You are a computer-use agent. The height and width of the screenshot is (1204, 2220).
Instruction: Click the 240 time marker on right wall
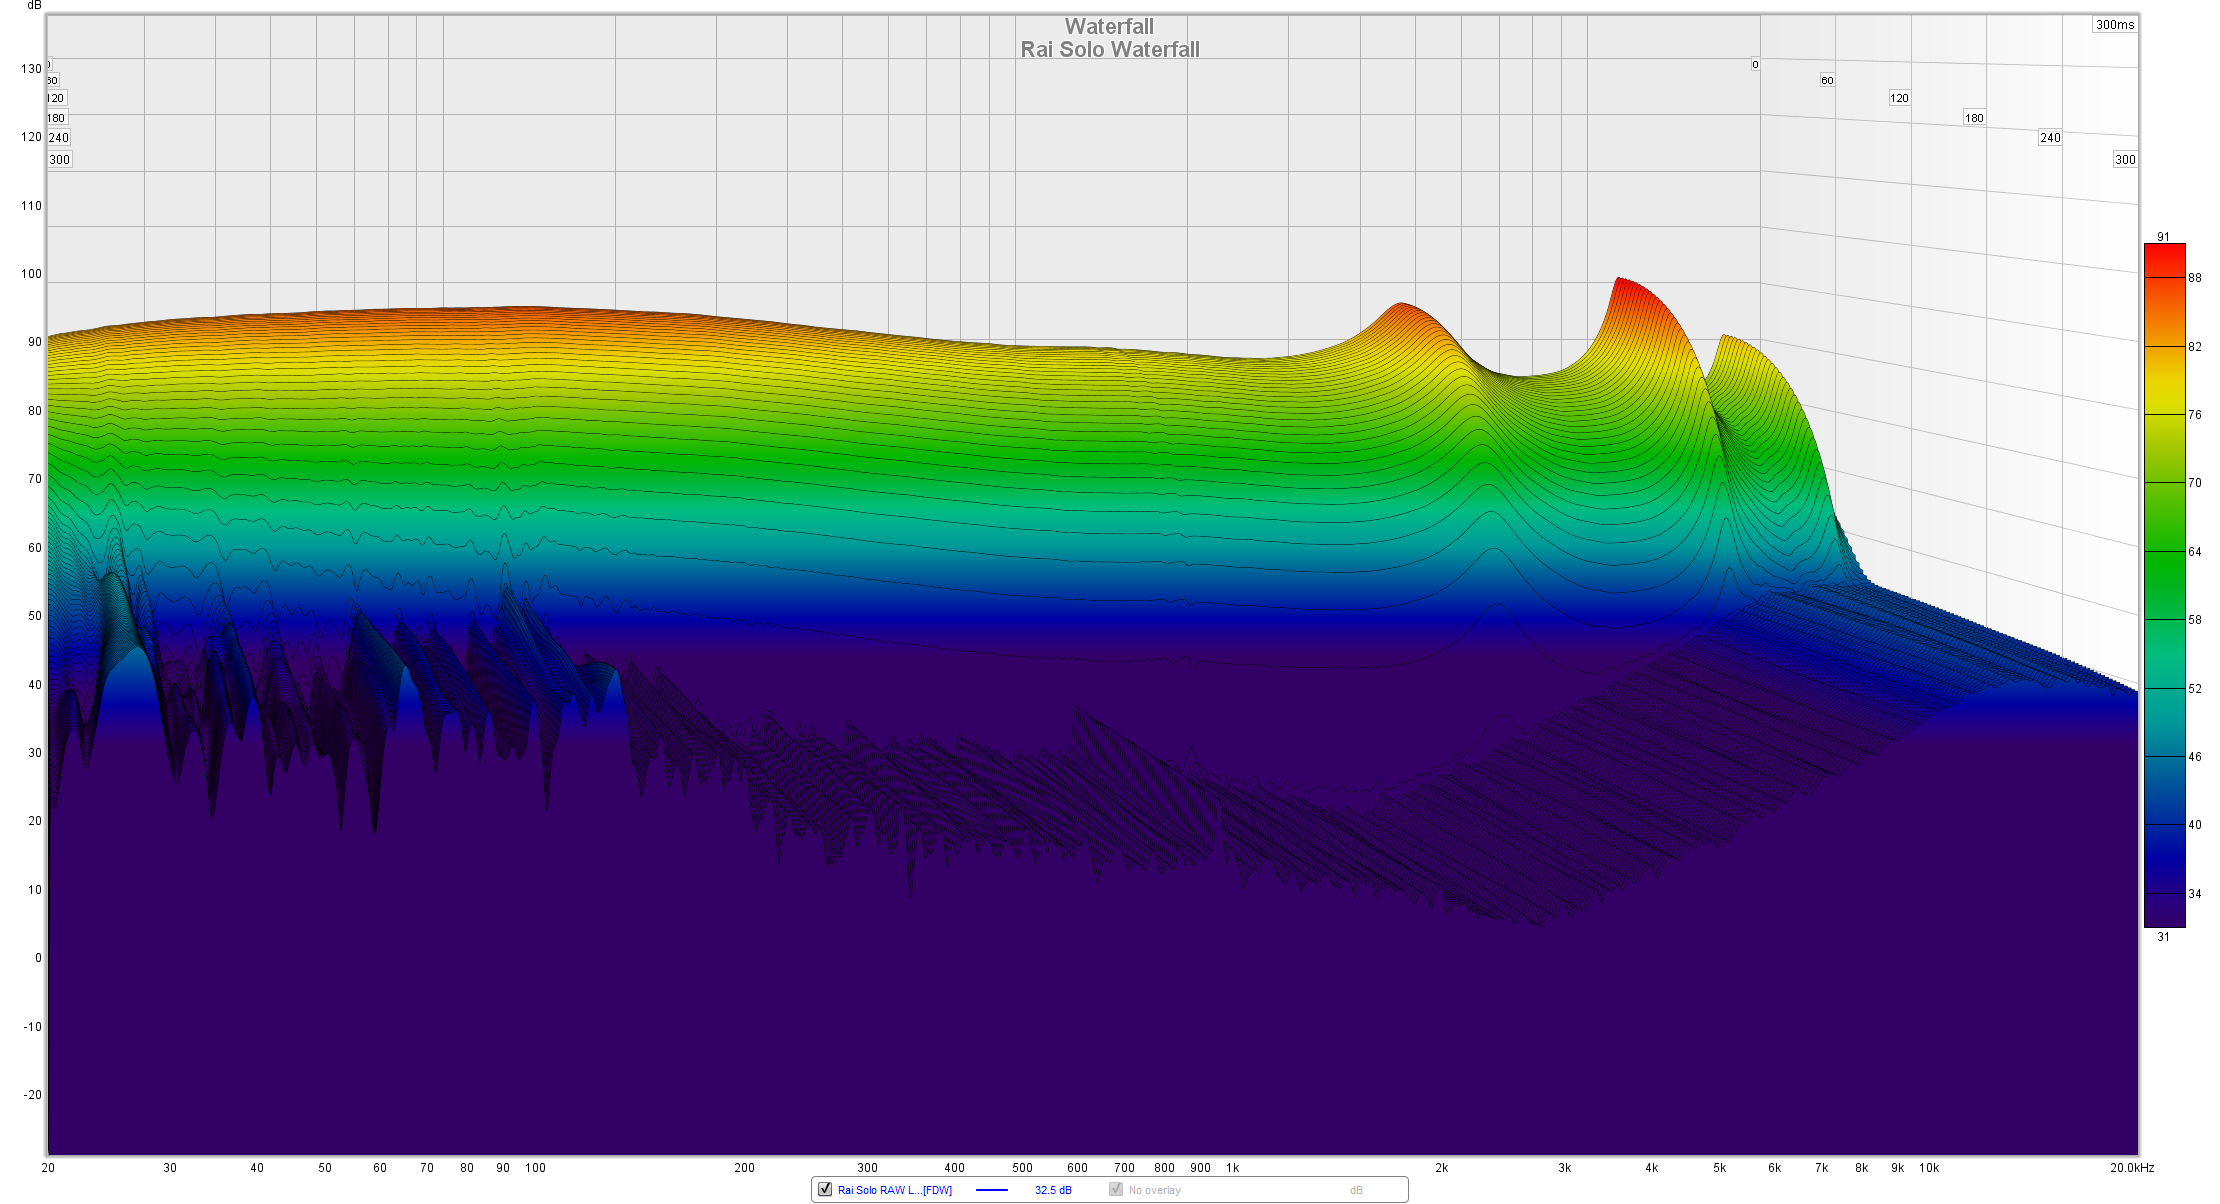[x=2049, y=138]
